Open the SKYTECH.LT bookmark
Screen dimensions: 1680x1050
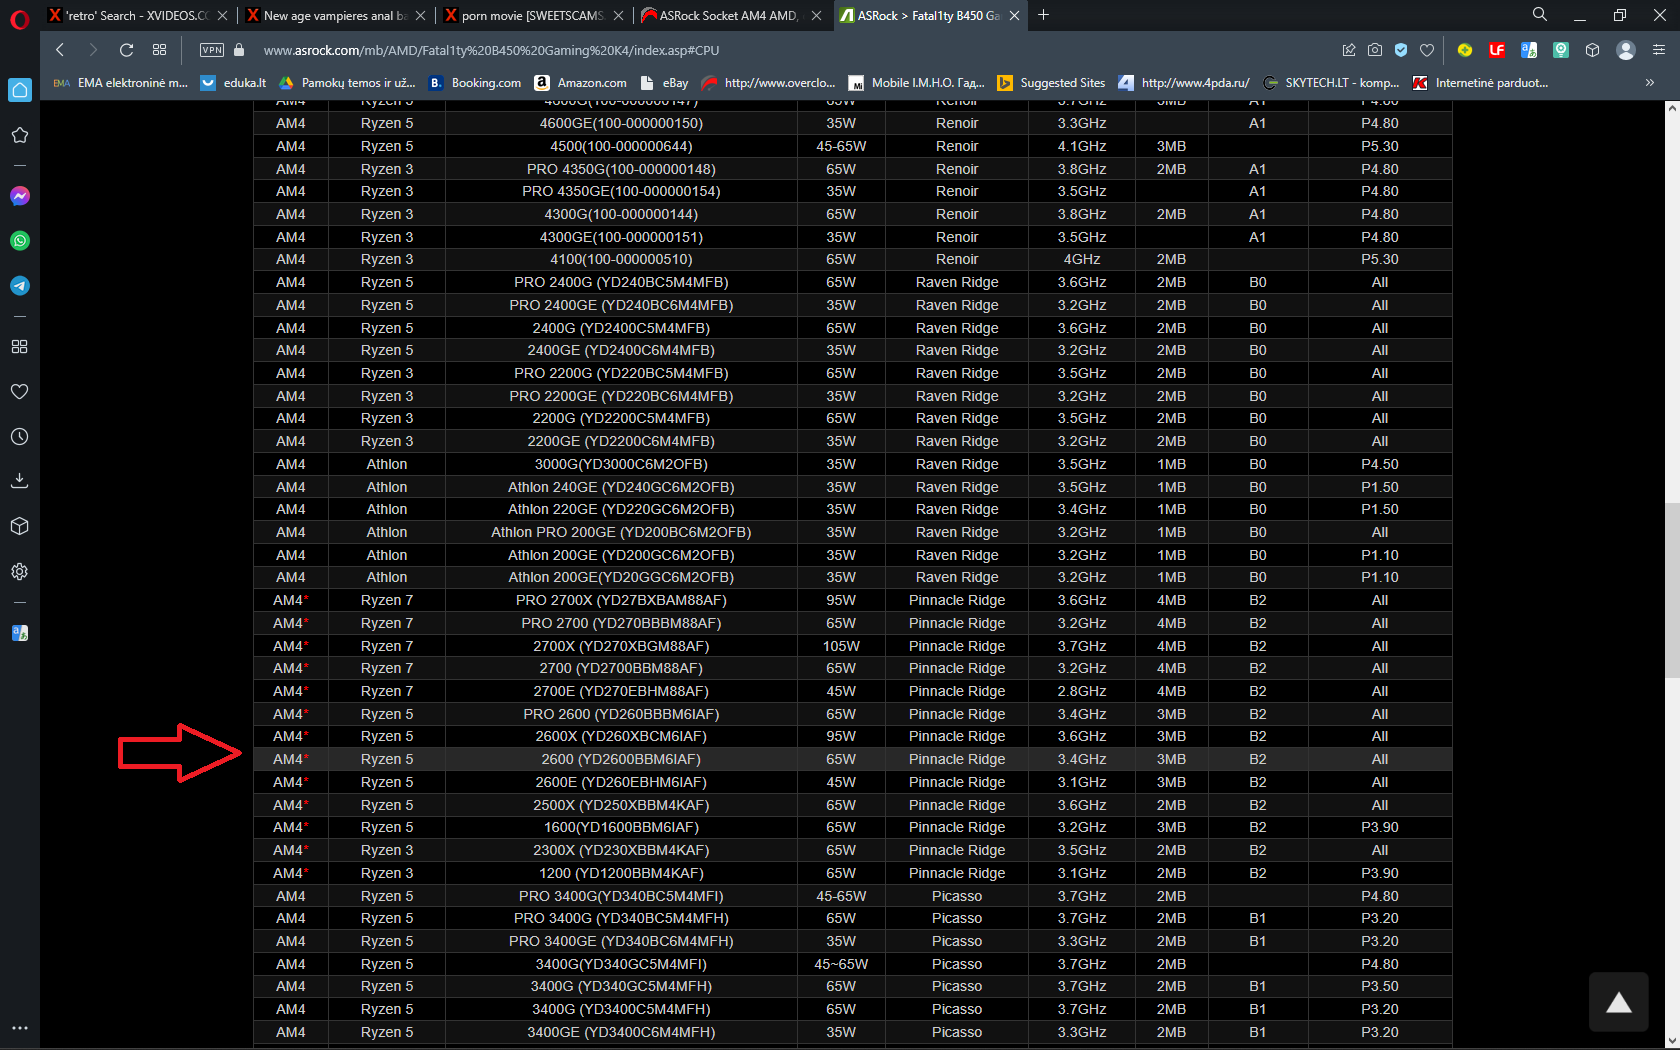coord(1332,83)
